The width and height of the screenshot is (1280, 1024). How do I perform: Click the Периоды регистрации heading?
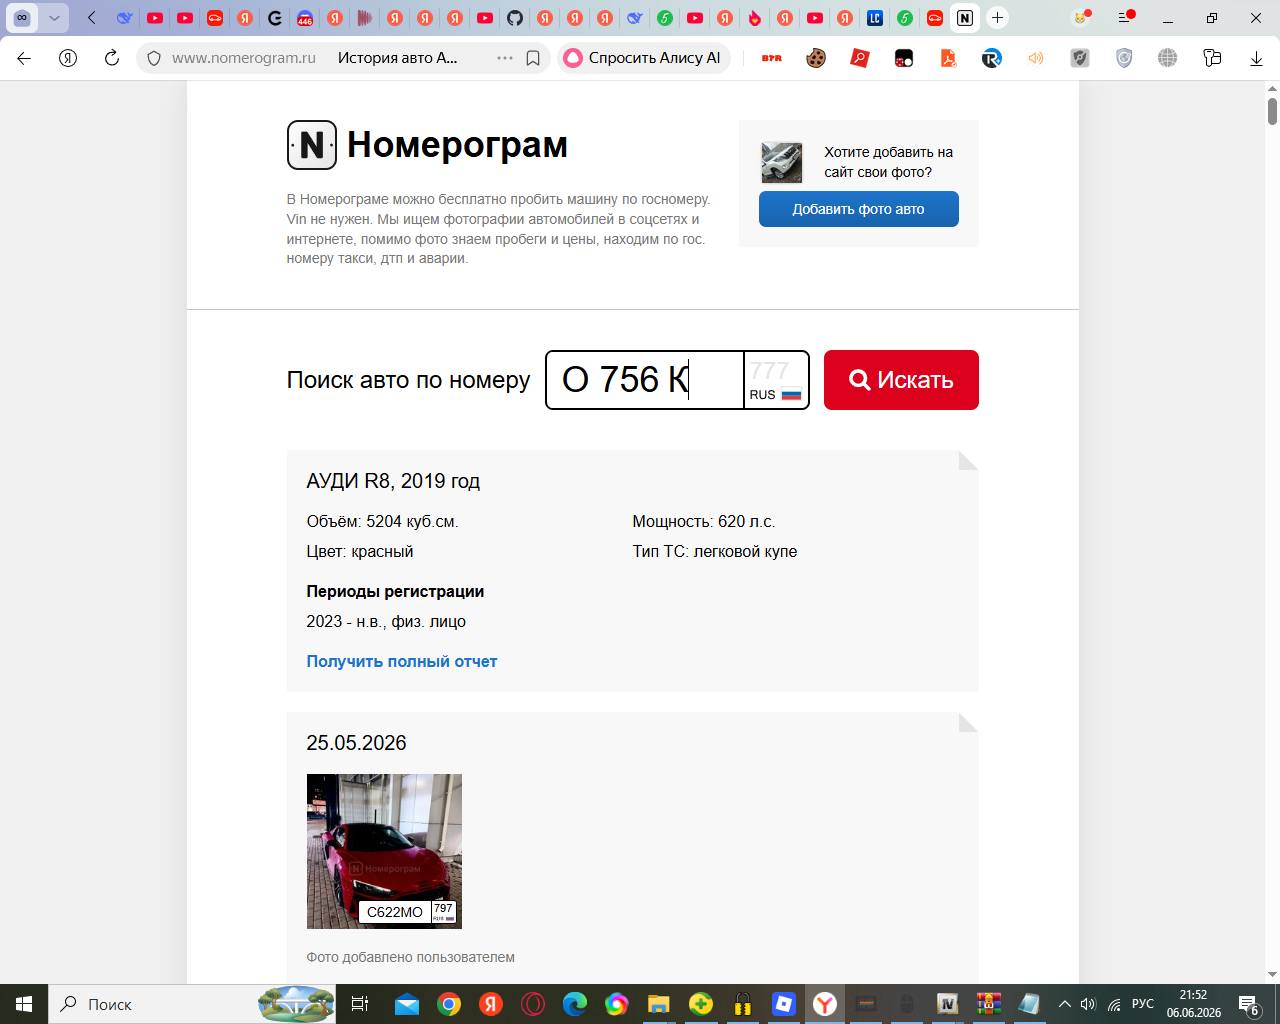coord(395,591)
